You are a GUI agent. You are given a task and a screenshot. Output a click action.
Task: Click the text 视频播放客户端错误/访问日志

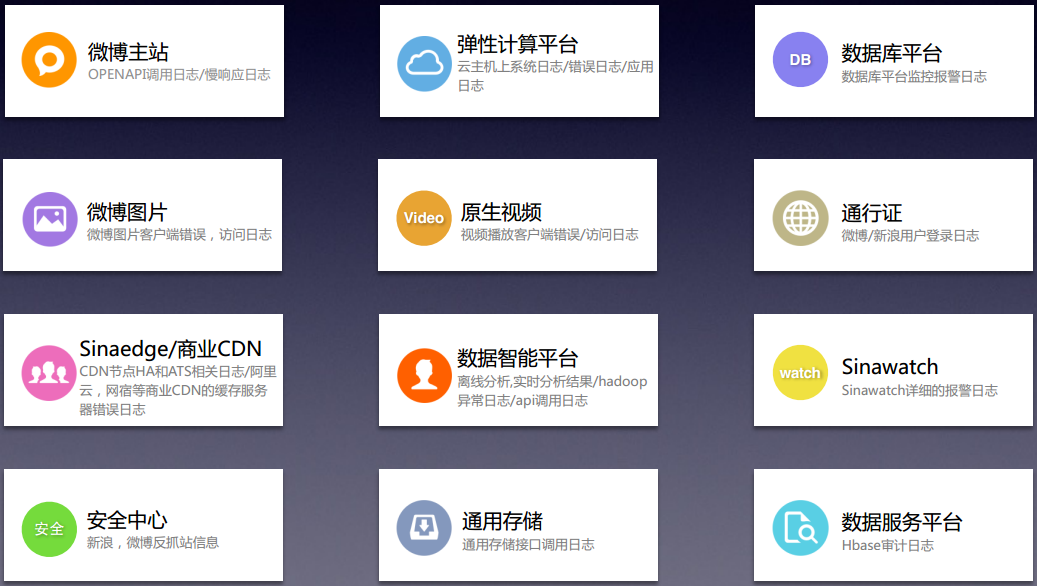(550, 235)
